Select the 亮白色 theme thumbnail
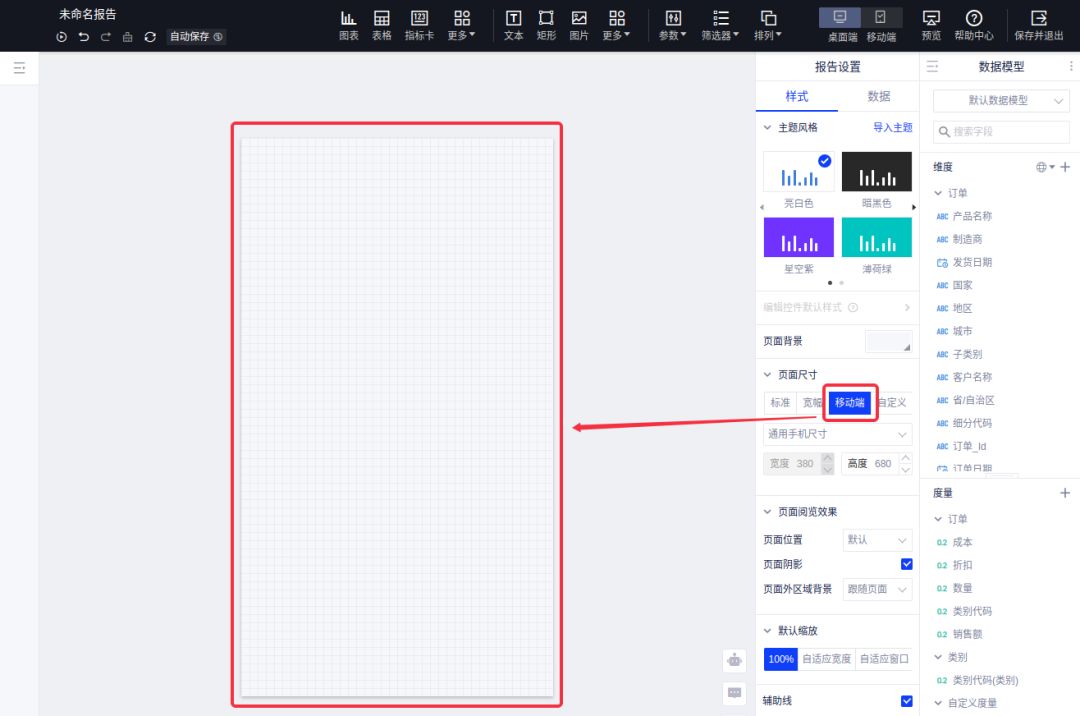Image resolution: width=1080 pixels, height=716 pixels. [799, 172]
